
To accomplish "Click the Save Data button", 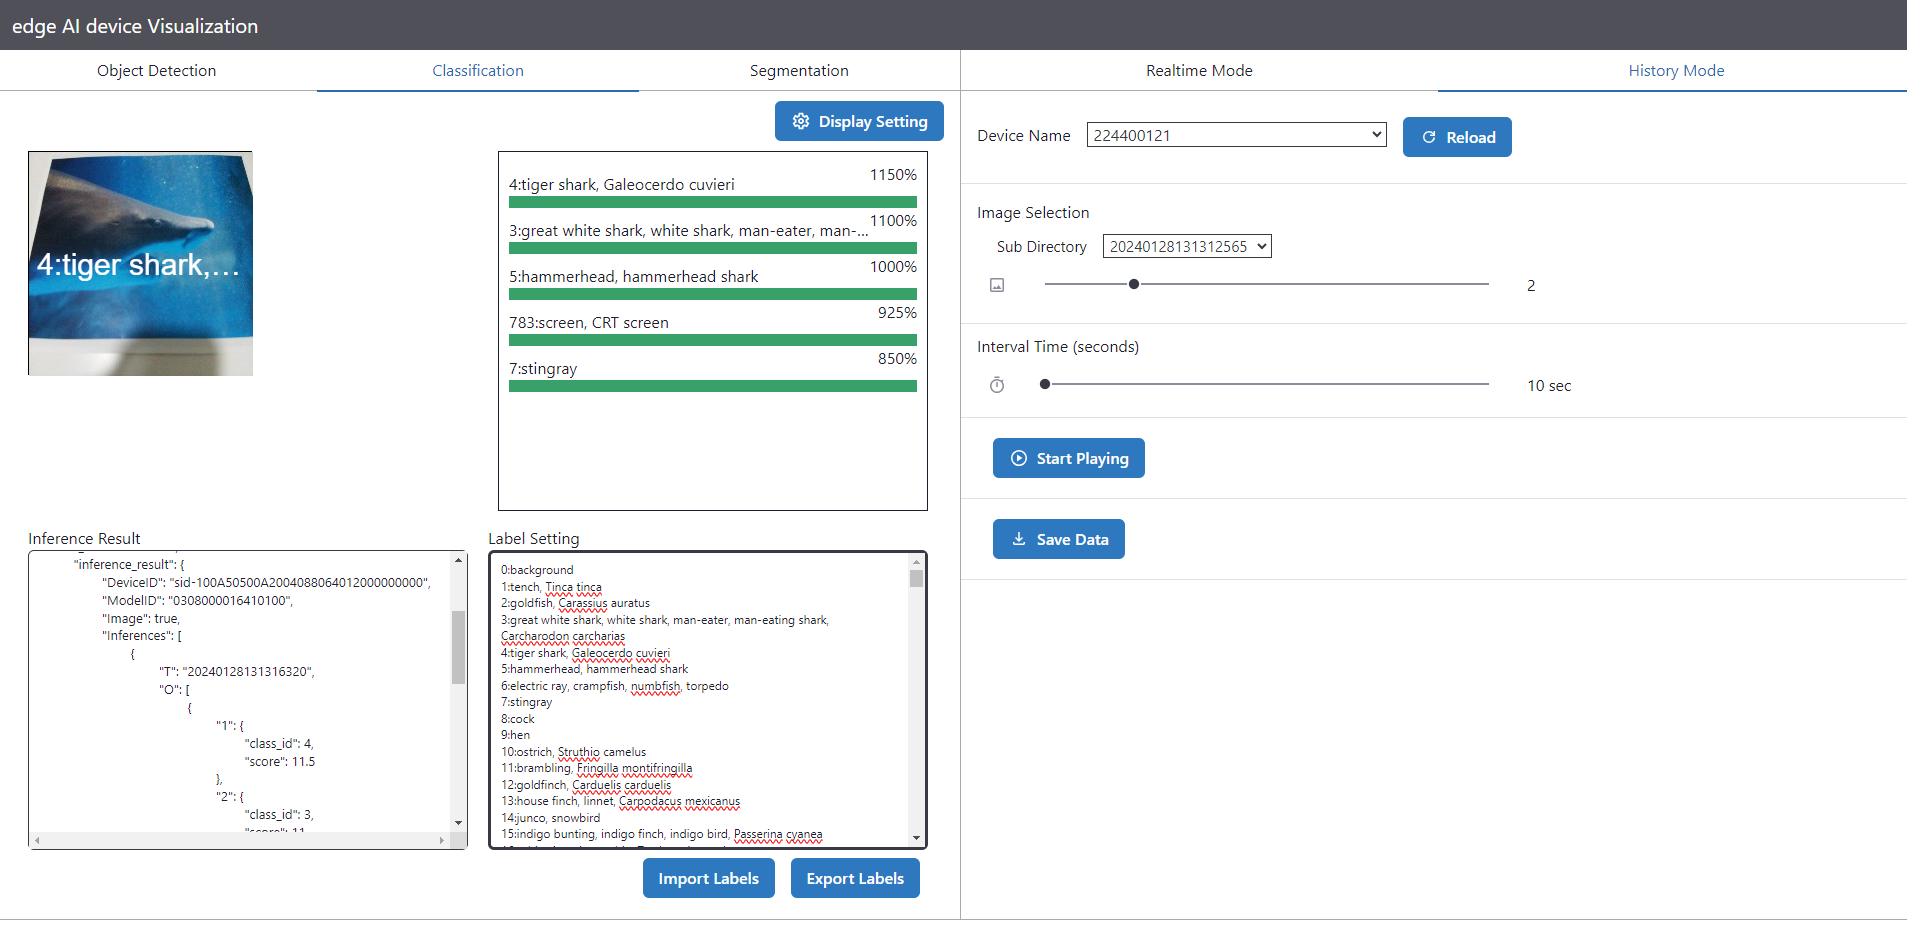I will pyautogui.click(x=1059, y=539).
